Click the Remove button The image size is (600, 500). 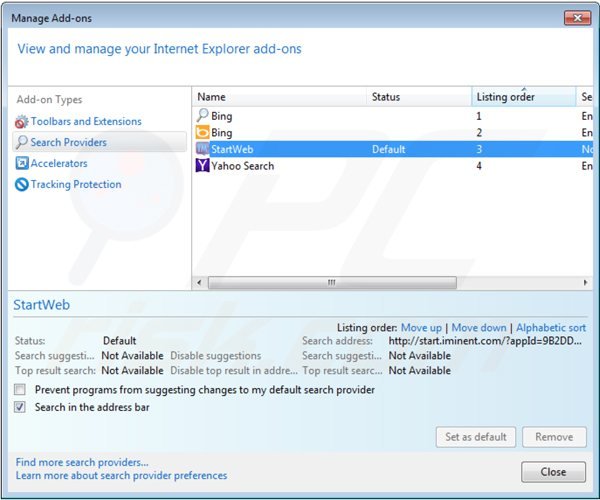coord(554,437)
